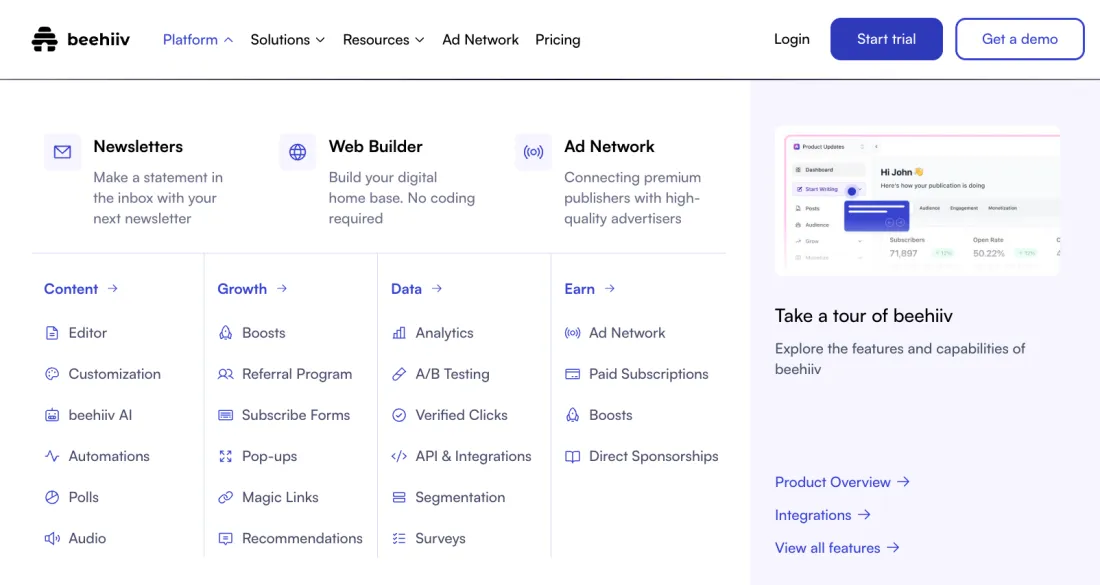Open the Pricing page from navbar

[x=557, y=40]
